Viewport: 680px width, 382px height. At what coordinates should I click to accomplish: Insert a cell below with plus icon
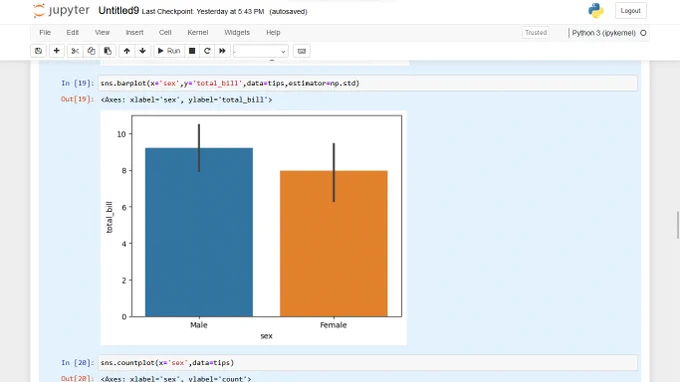click(x=56, y=51)
